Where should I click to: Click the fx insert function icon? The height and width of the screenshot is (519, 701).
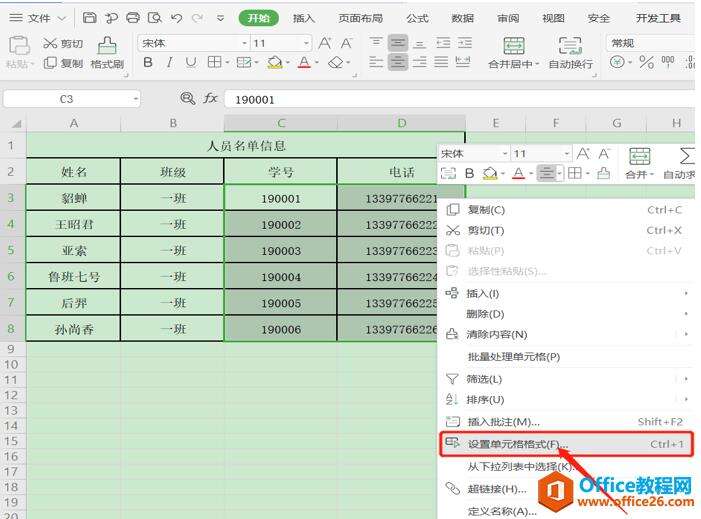coord(211,99)
